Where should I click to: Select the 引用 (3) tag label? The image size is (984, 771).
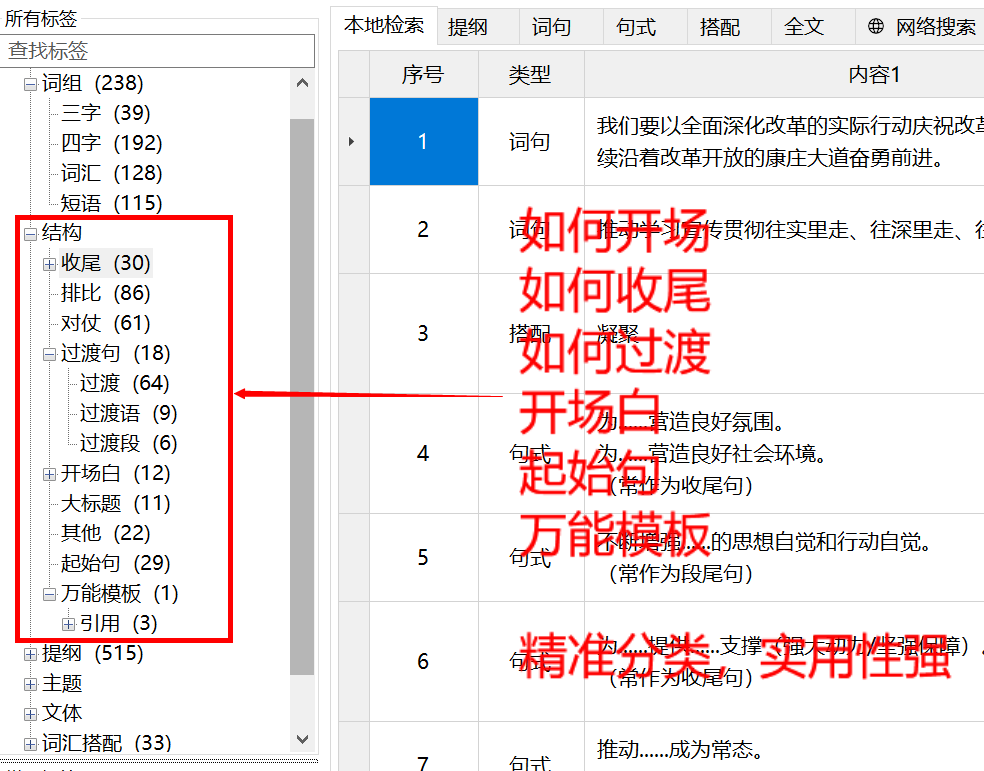click(x=119, y=624)
